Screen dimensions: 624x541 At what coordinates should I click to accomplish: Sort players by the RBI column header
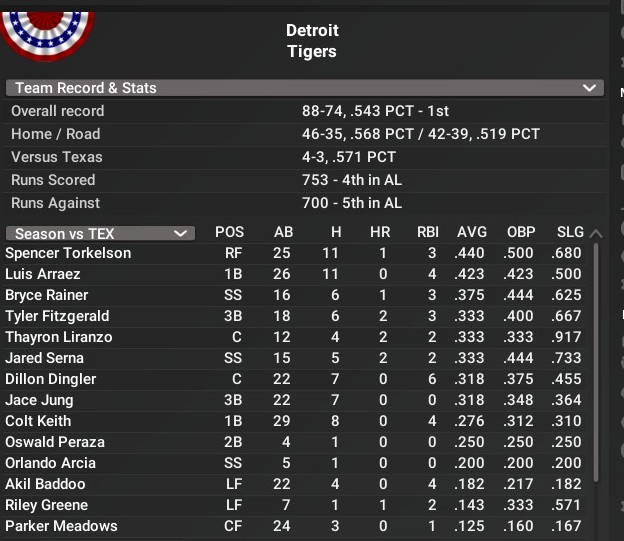428,232
